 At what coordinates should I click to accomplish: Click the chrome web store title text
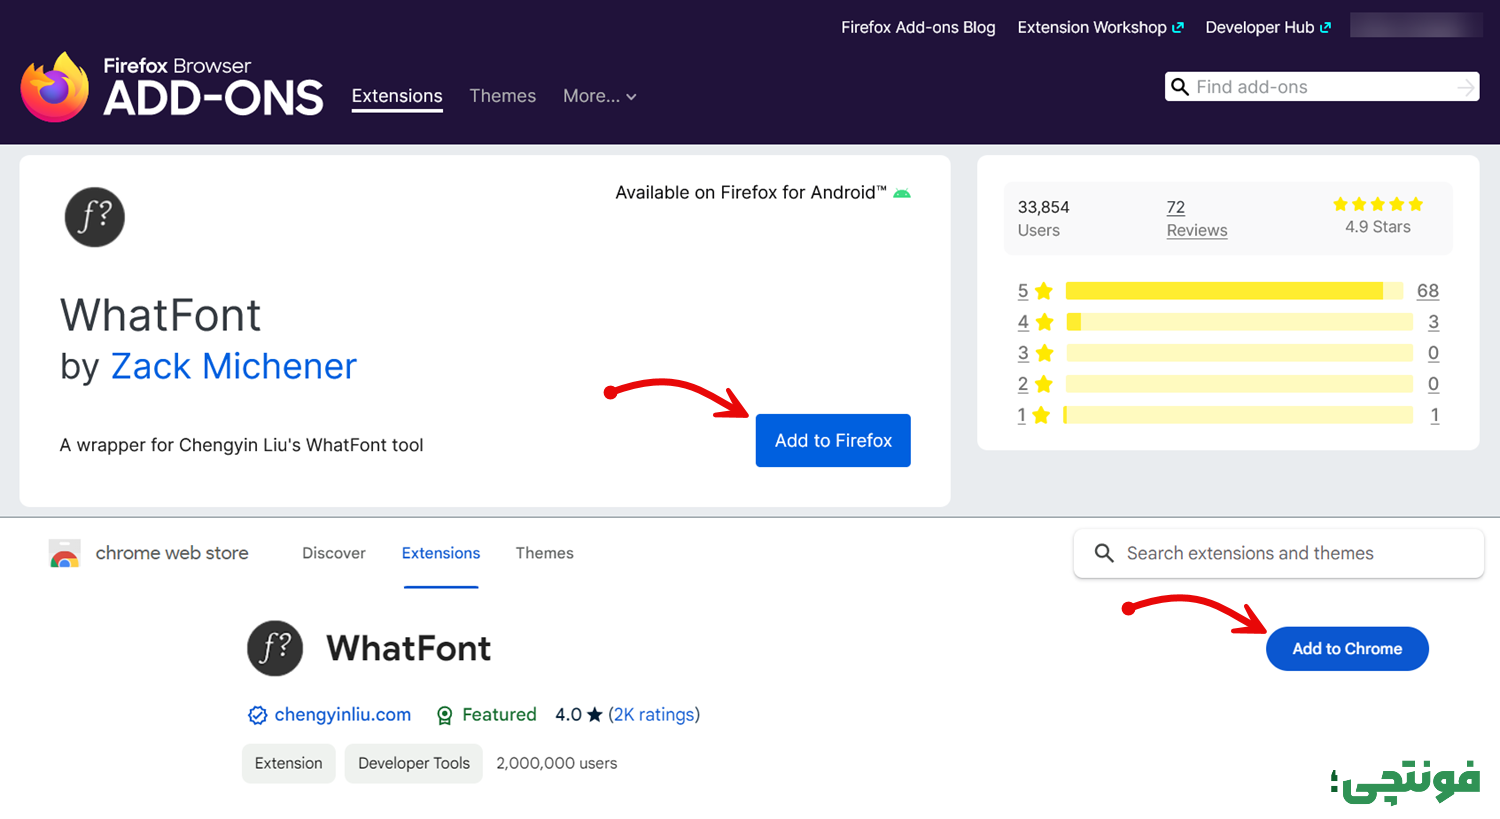(172, 553)
